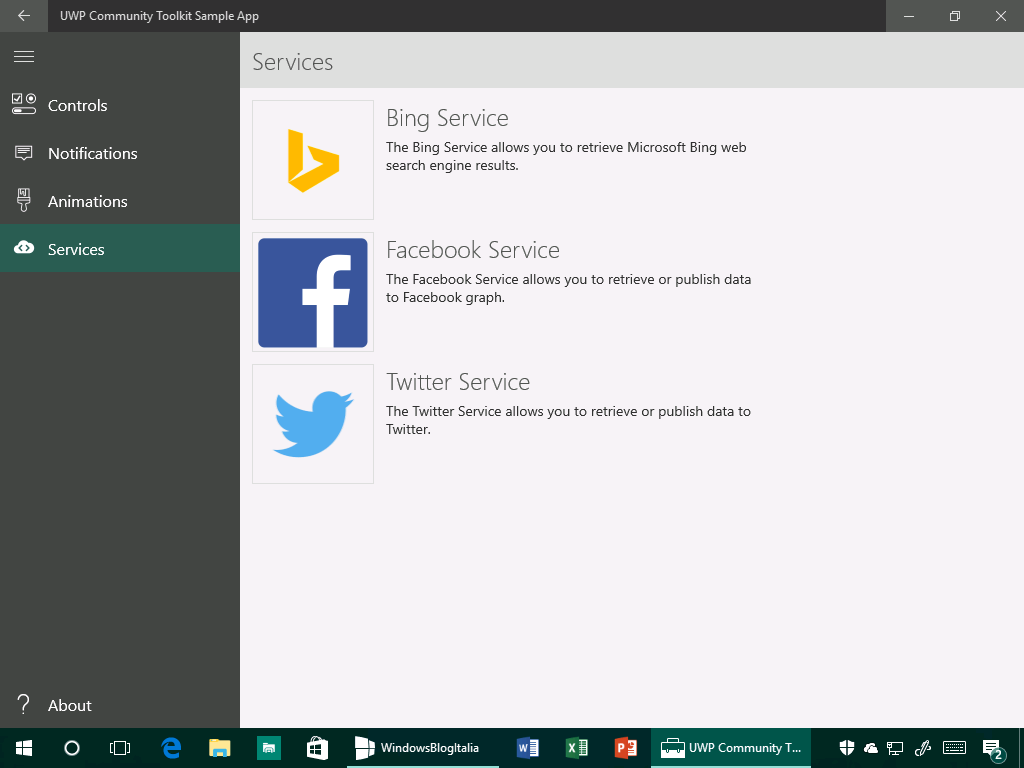This screenshot has height=768, width=1024.
Task: Click the Facebook Service description text
Action: 568,288
